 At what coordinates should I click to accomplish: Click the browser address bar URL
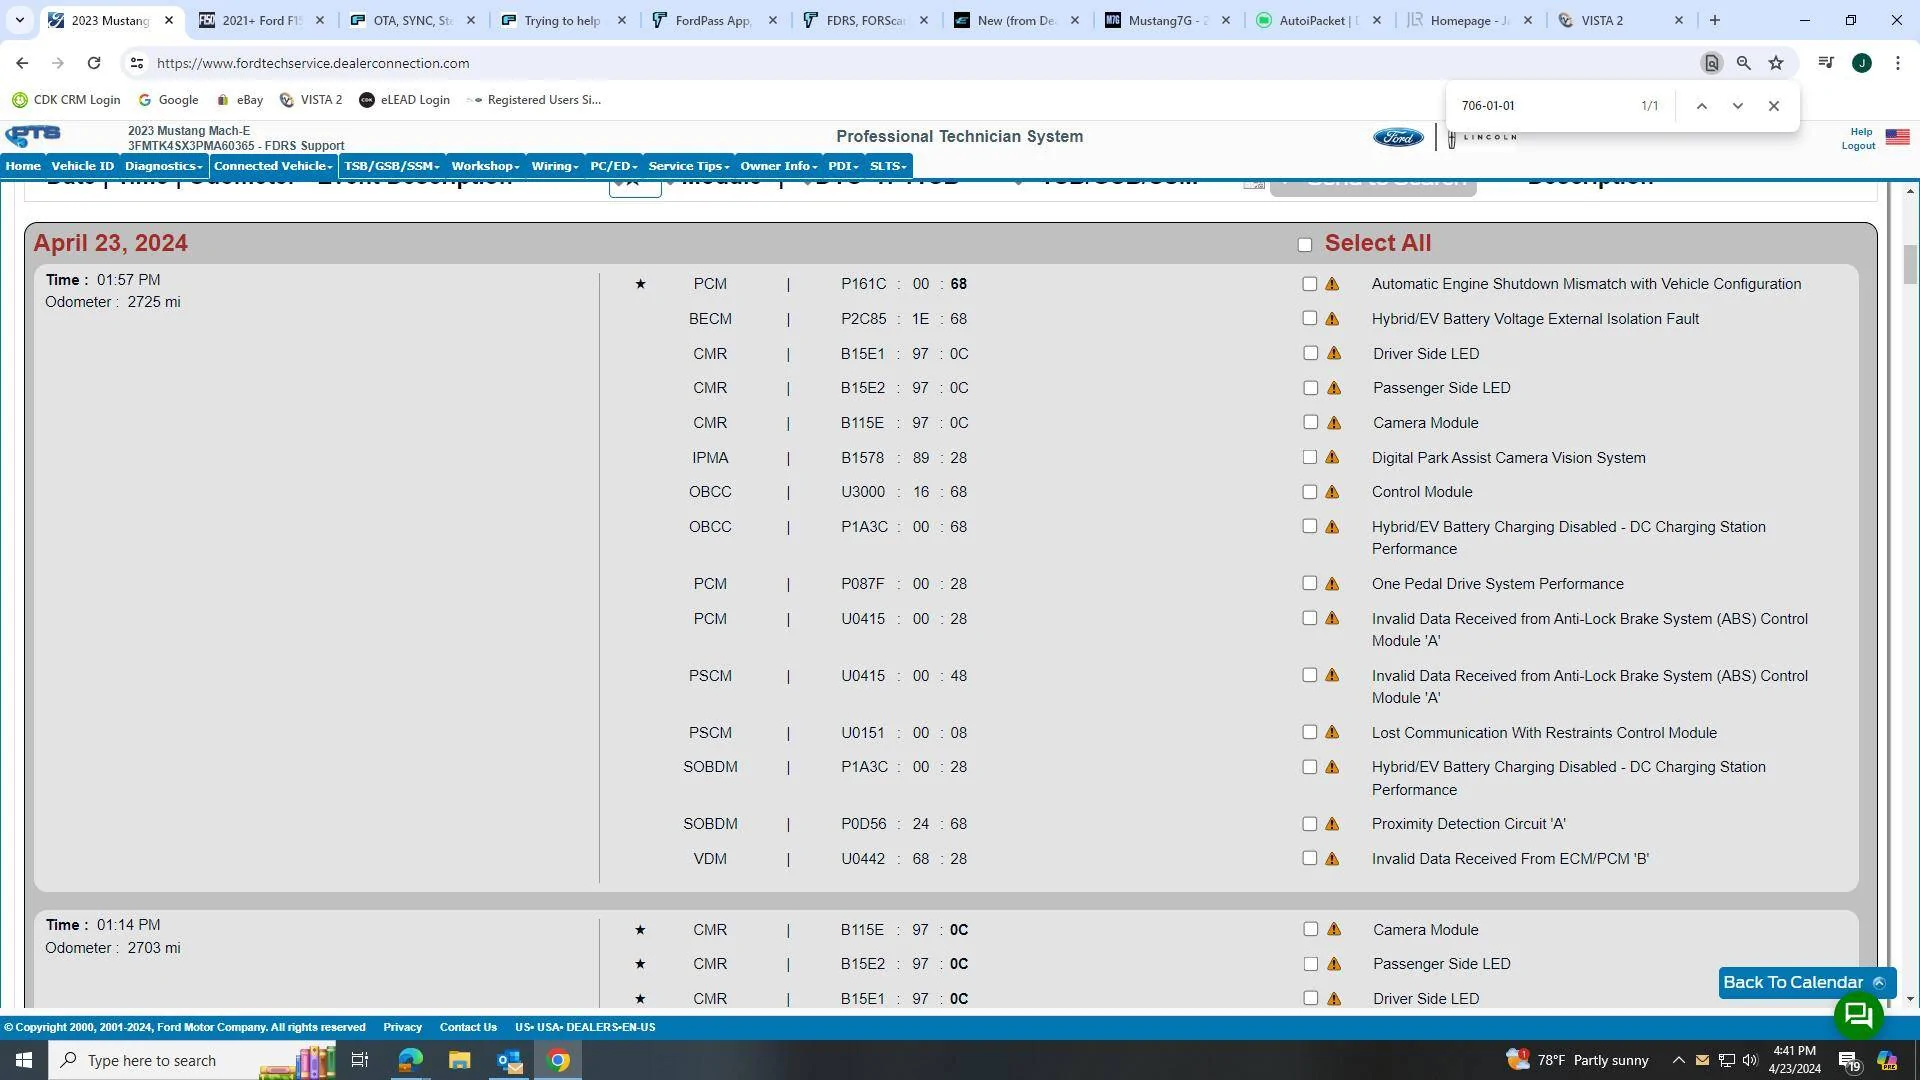(313, 63)
